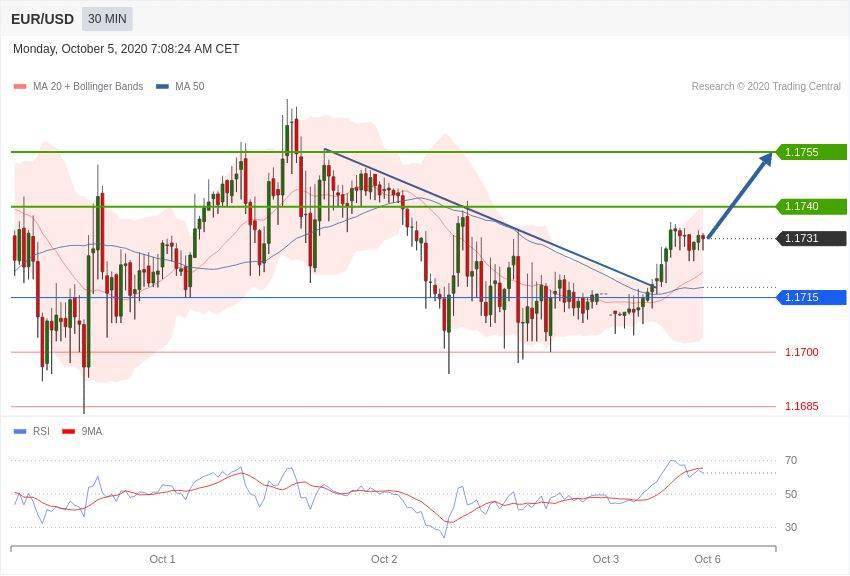
Task: Click the 30 MIN timeframe button
Action: coord(107,19)
